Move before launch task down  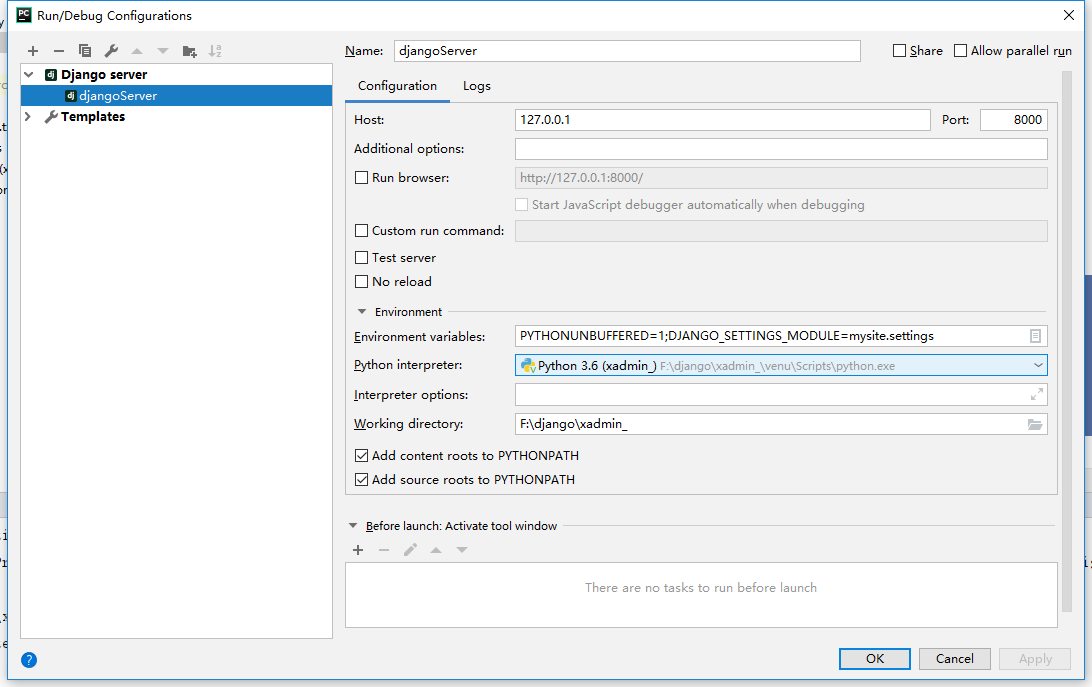tap(462, 550)
